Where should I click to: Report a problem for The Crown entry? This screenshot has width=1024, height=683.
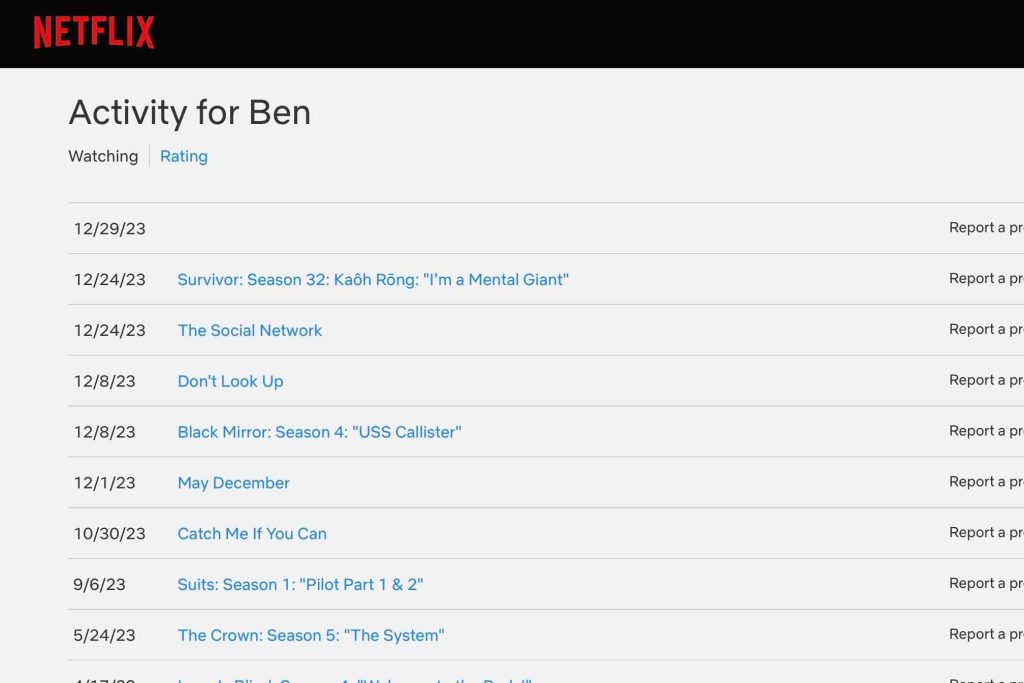pos(986,634)
